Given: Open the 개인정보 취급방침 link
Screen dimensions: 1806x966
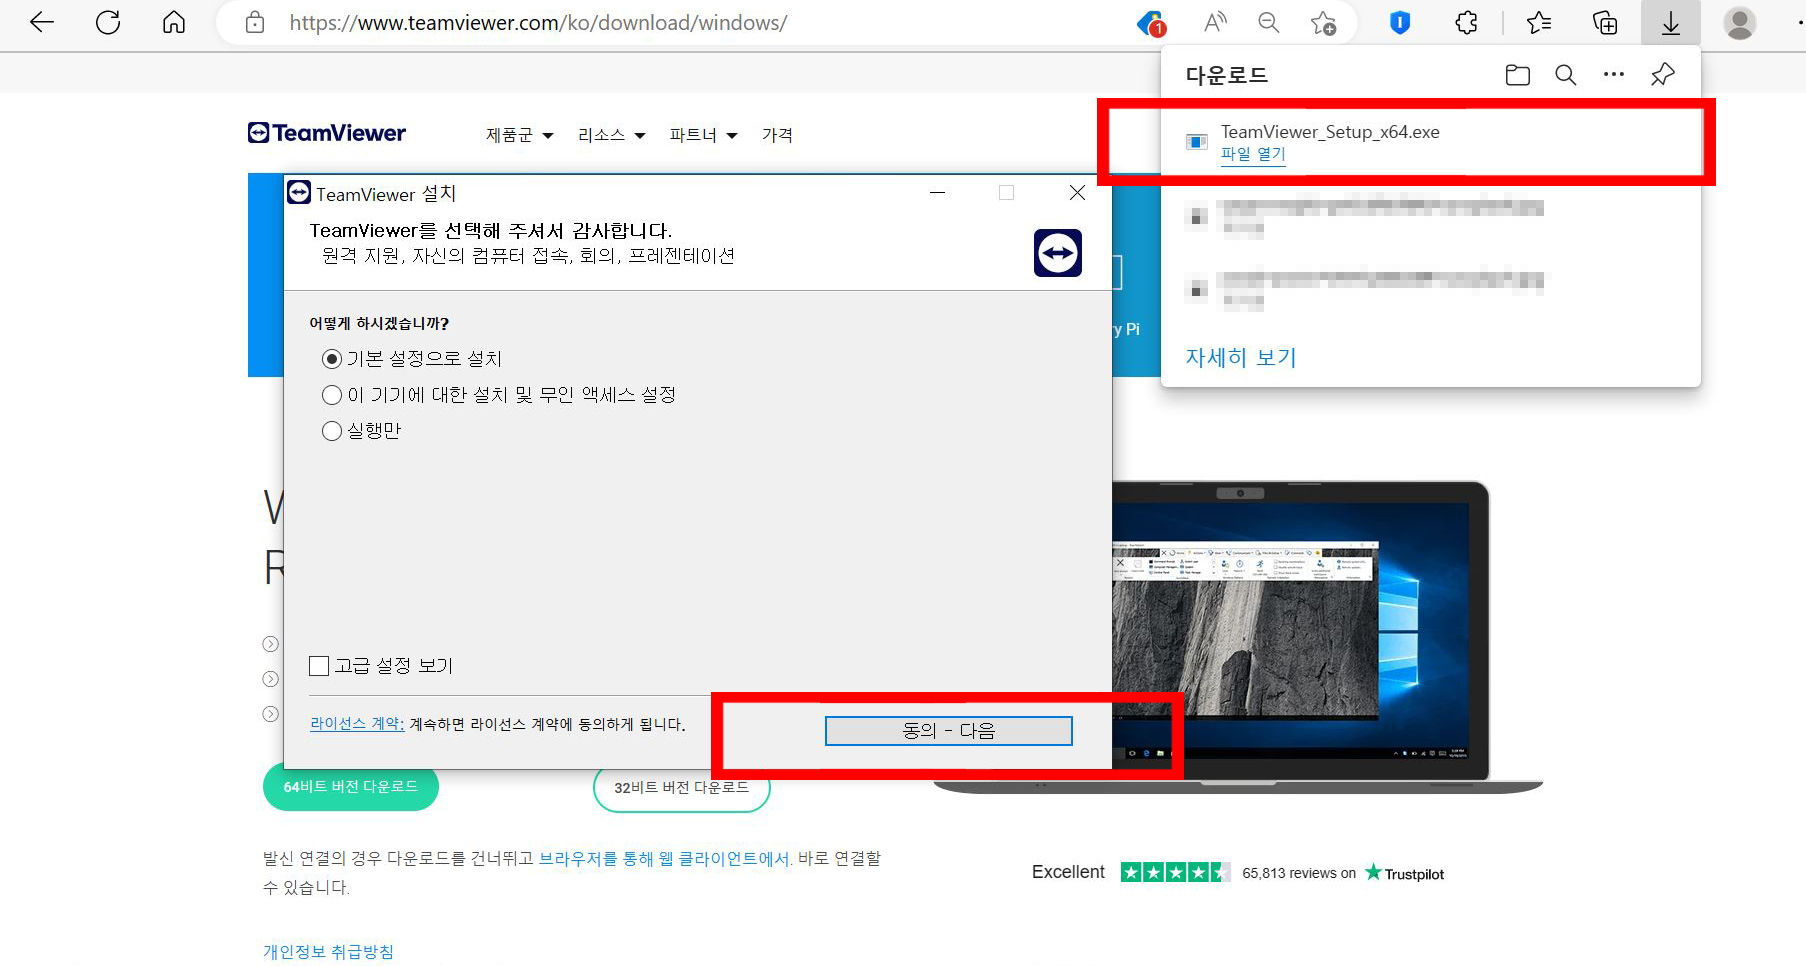Looking at the screenshot, I should pyautogui.click(x=328, y=951).
